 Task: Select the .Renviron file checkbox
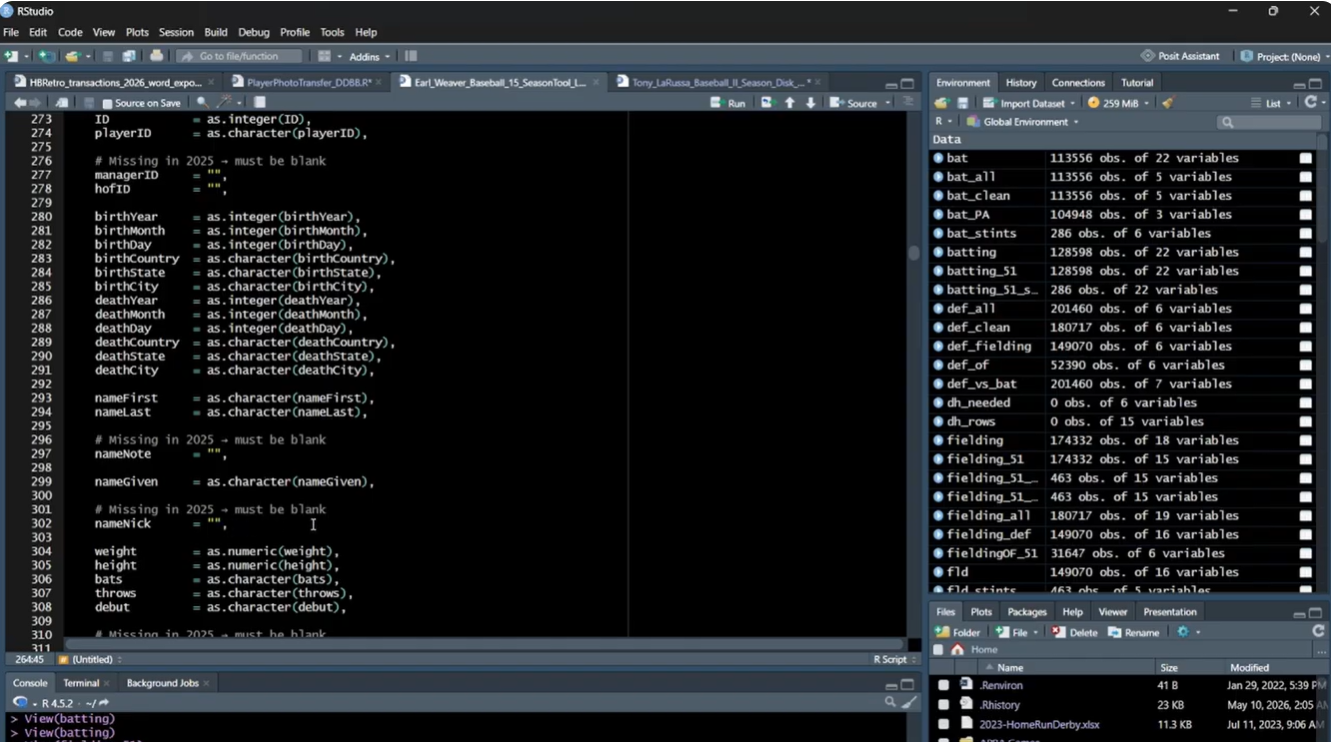pyautogui.click(x=943, y=685)
